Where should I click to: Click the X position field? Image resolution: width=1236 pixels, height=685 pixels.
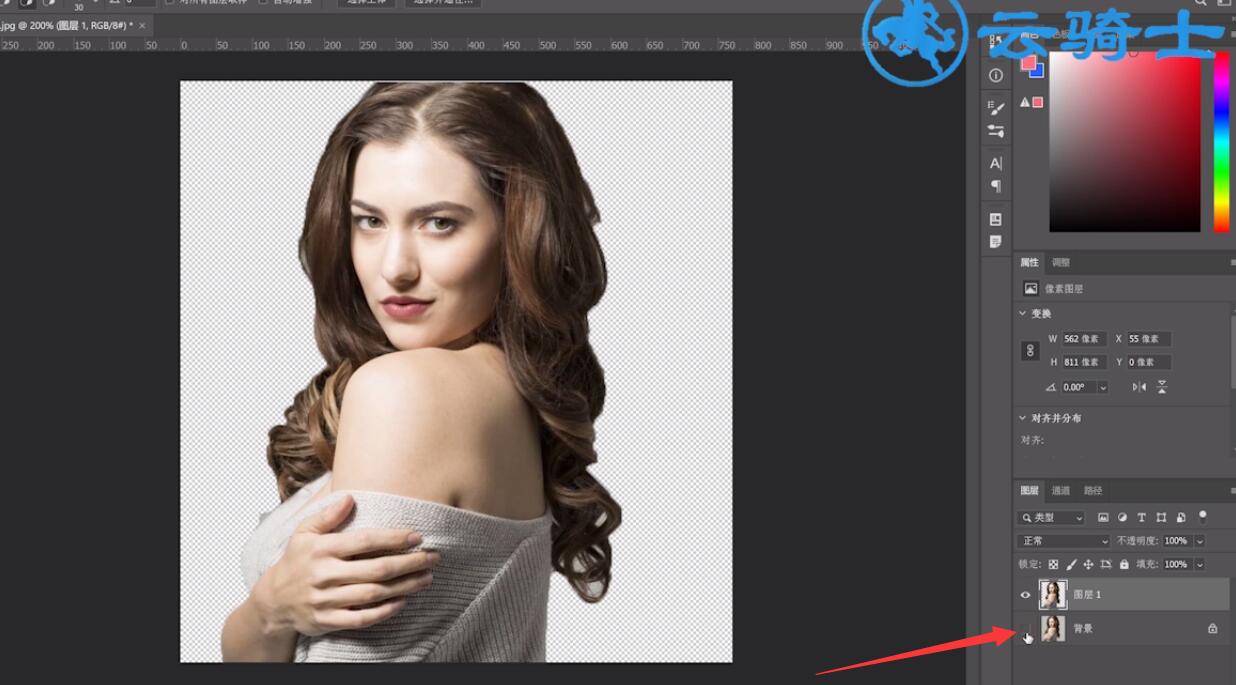tap(1148, 339)
